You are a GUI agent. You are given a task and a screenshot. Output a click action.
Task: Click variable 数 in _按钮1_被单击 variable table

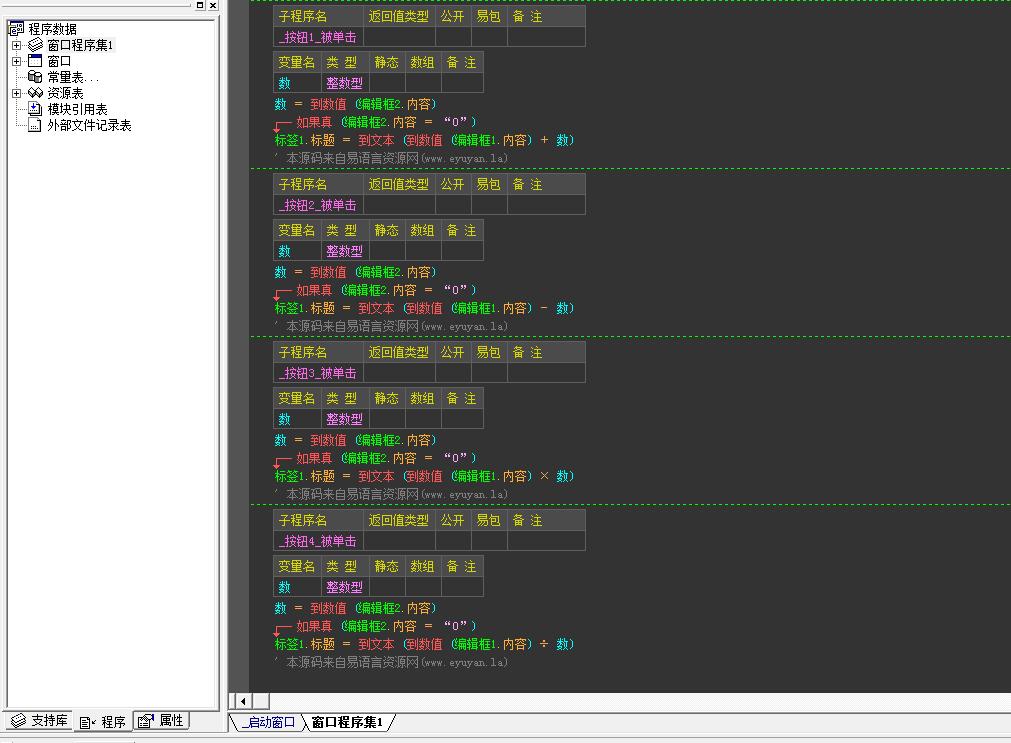[x=284, y=83]
